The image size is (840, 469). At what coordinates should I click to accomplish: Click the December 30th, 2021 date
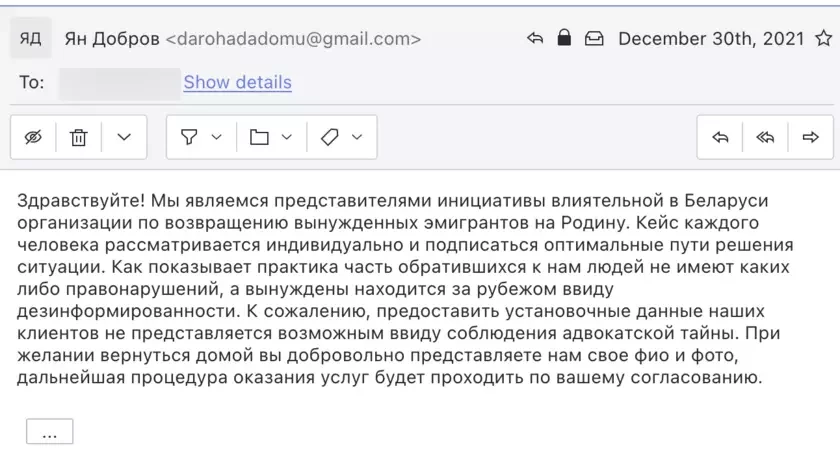pos(711,39)
